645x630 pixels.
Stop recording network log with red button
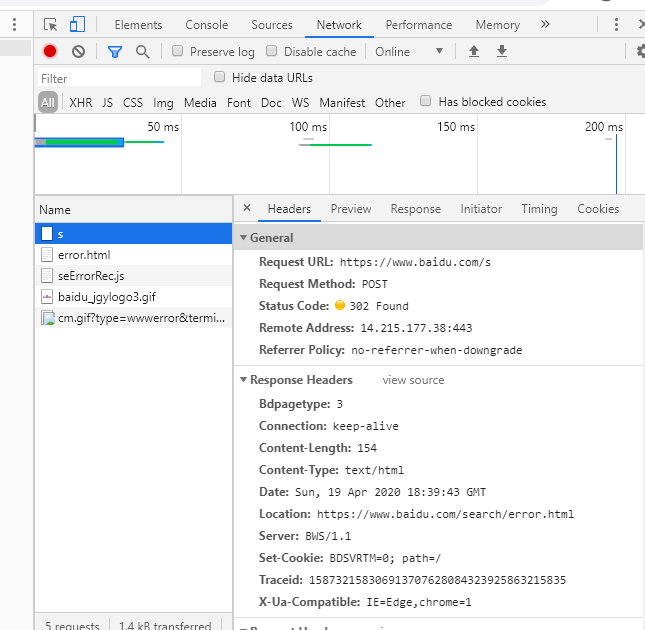tap(50, 51)
